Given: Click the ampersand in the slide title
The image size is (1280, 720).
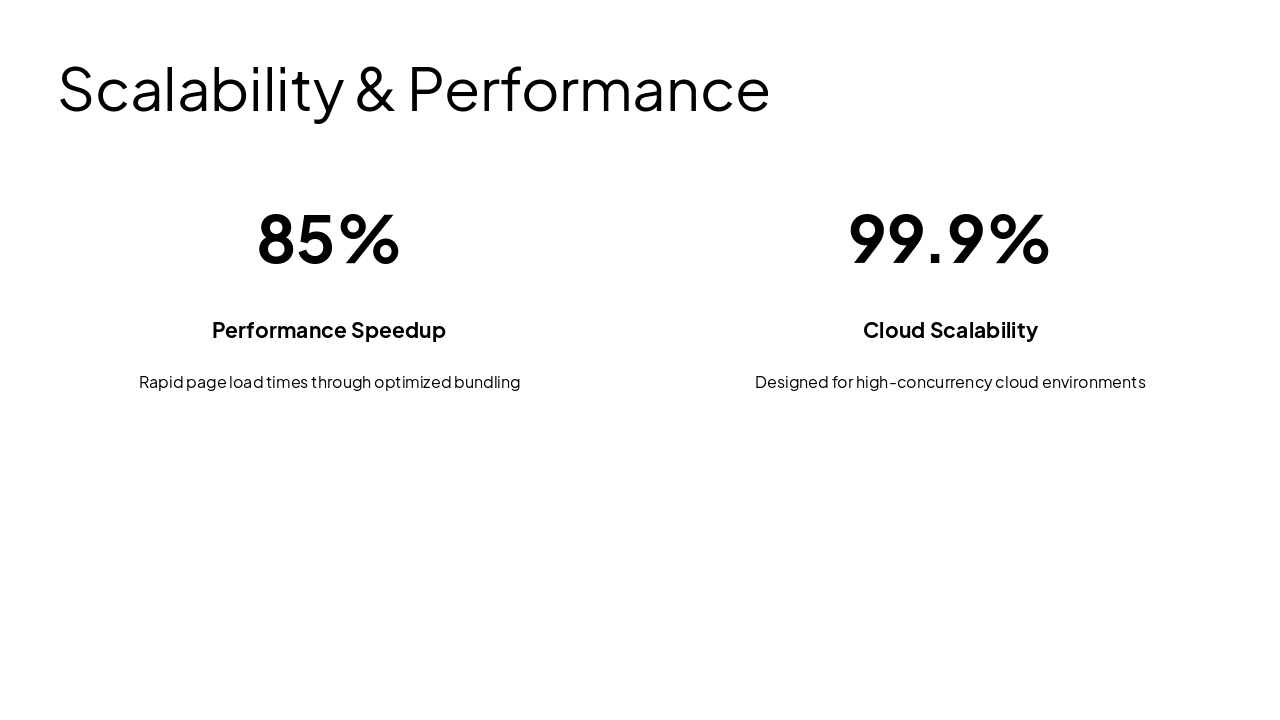Looking at the screenshot, I should point(375,90).
